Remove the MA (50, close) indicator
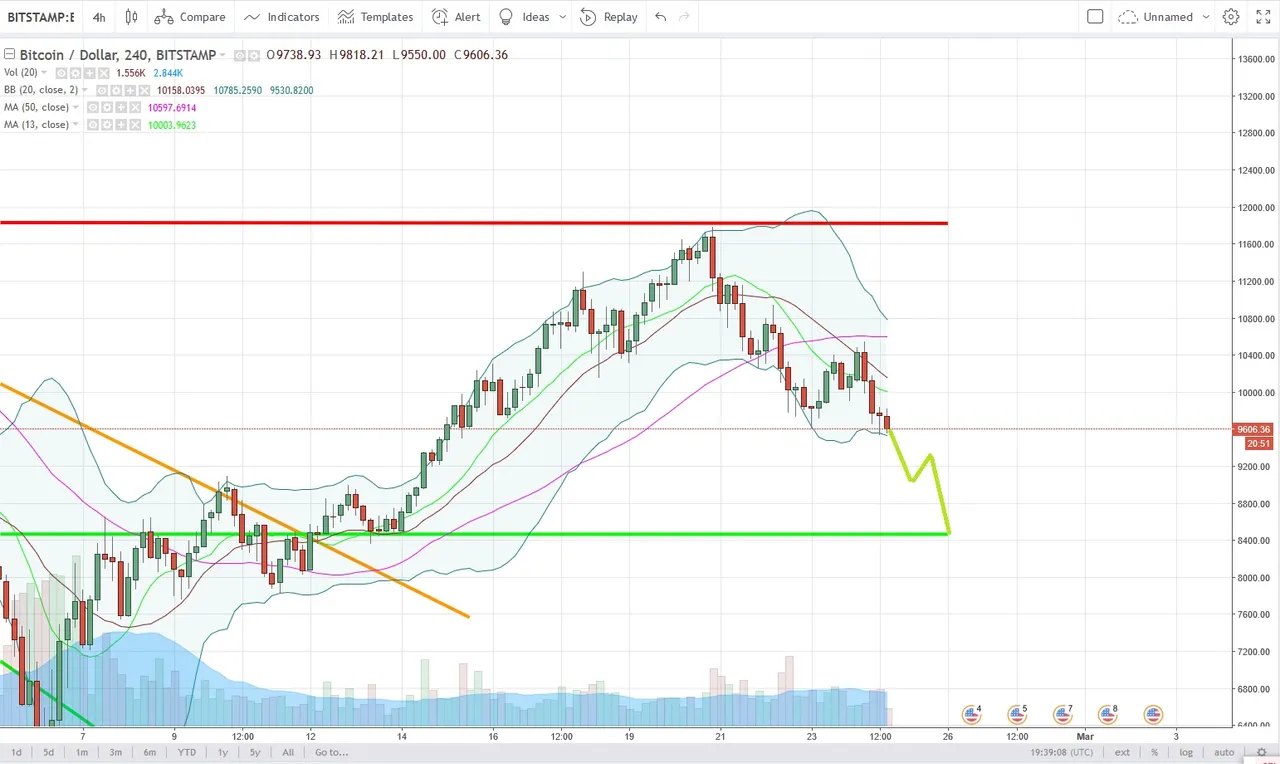 click(135, 108)
